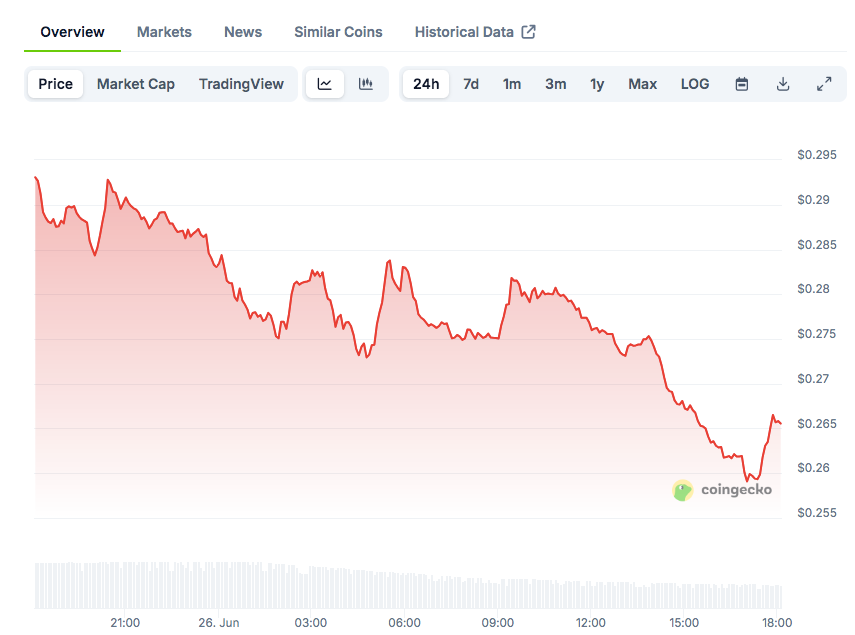This screenshot has height=635, width=855.
Task: Click the 18:00 time axis label
Action: (777, 622)
